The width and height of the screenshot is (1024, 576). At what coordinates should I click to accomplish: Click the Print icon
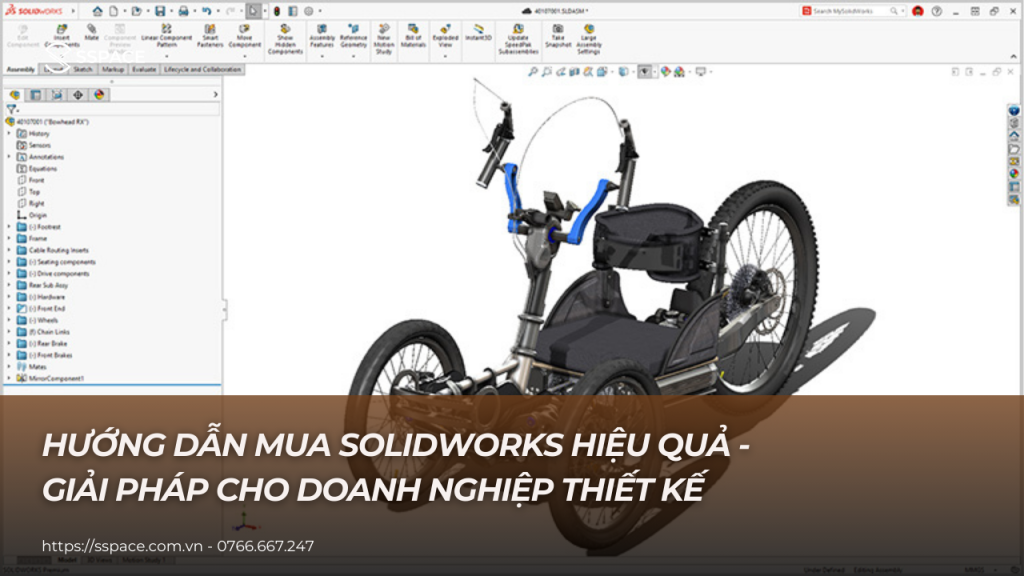tap(184, 11)
